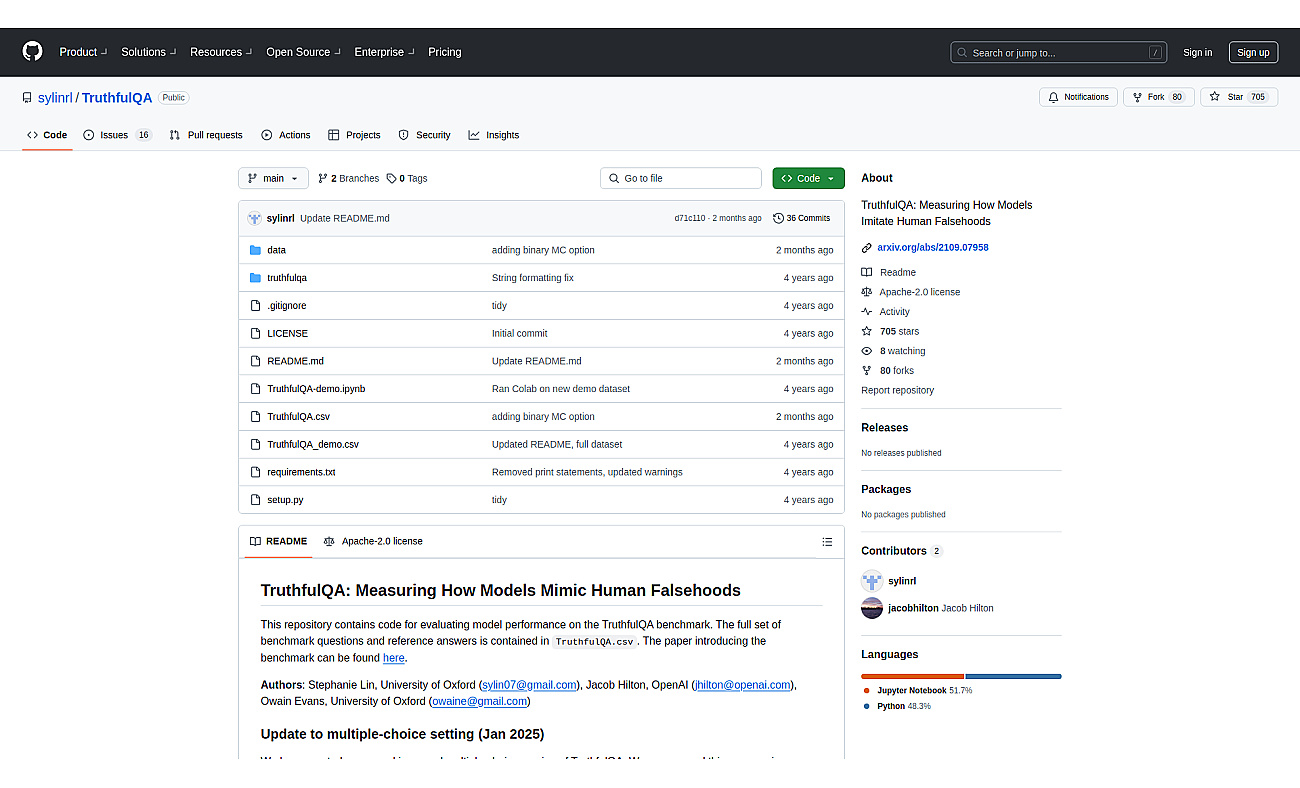Screen dimensions: 1300x788
Task: Expand the Enterprise menu
Action: pos(384,52)
